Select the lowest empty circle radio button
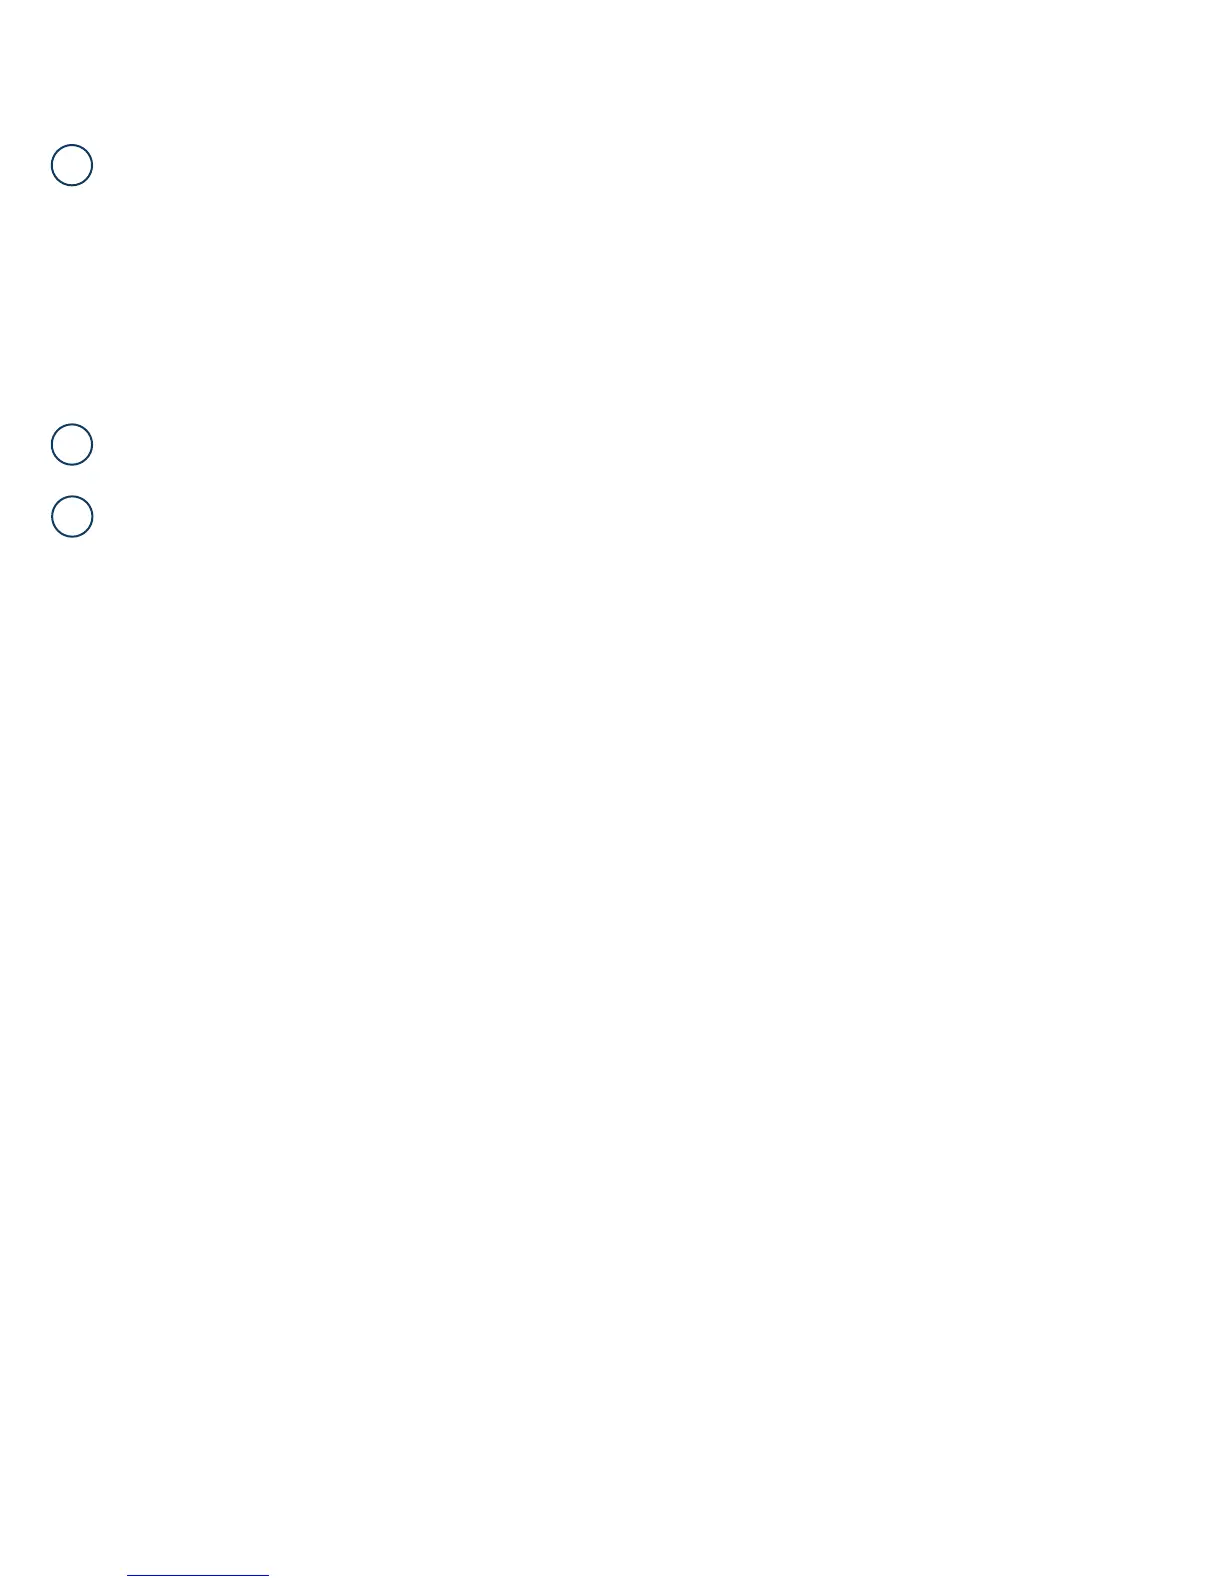 pos(72,517)
